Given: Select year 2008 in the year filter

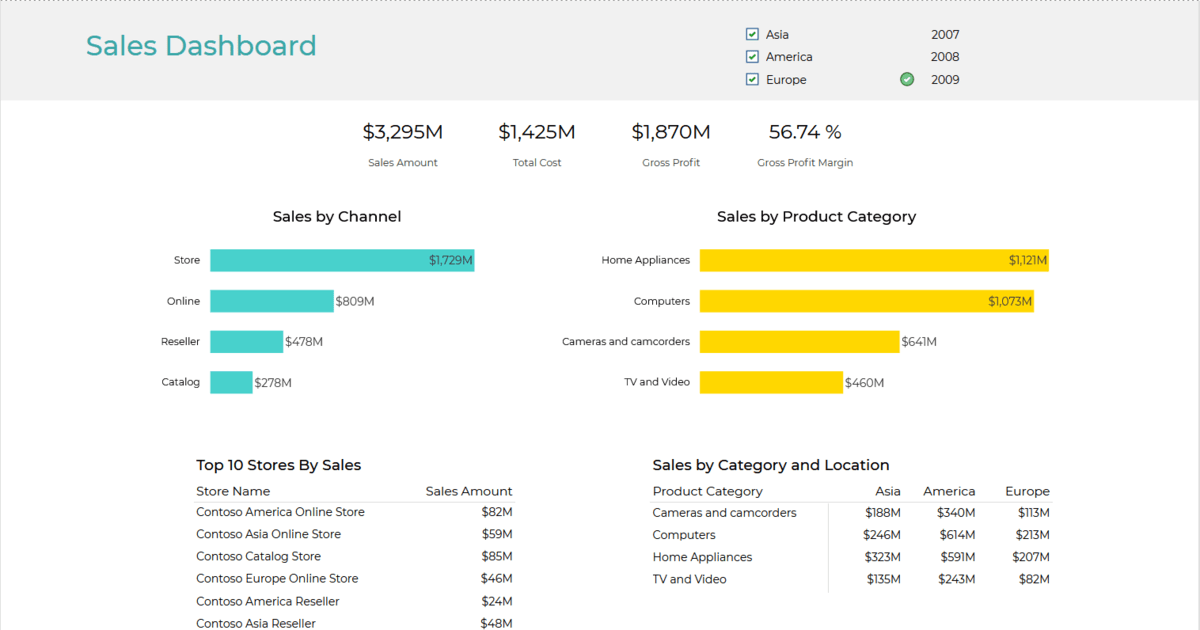Looking at the screenshot, I should (944, 57).
